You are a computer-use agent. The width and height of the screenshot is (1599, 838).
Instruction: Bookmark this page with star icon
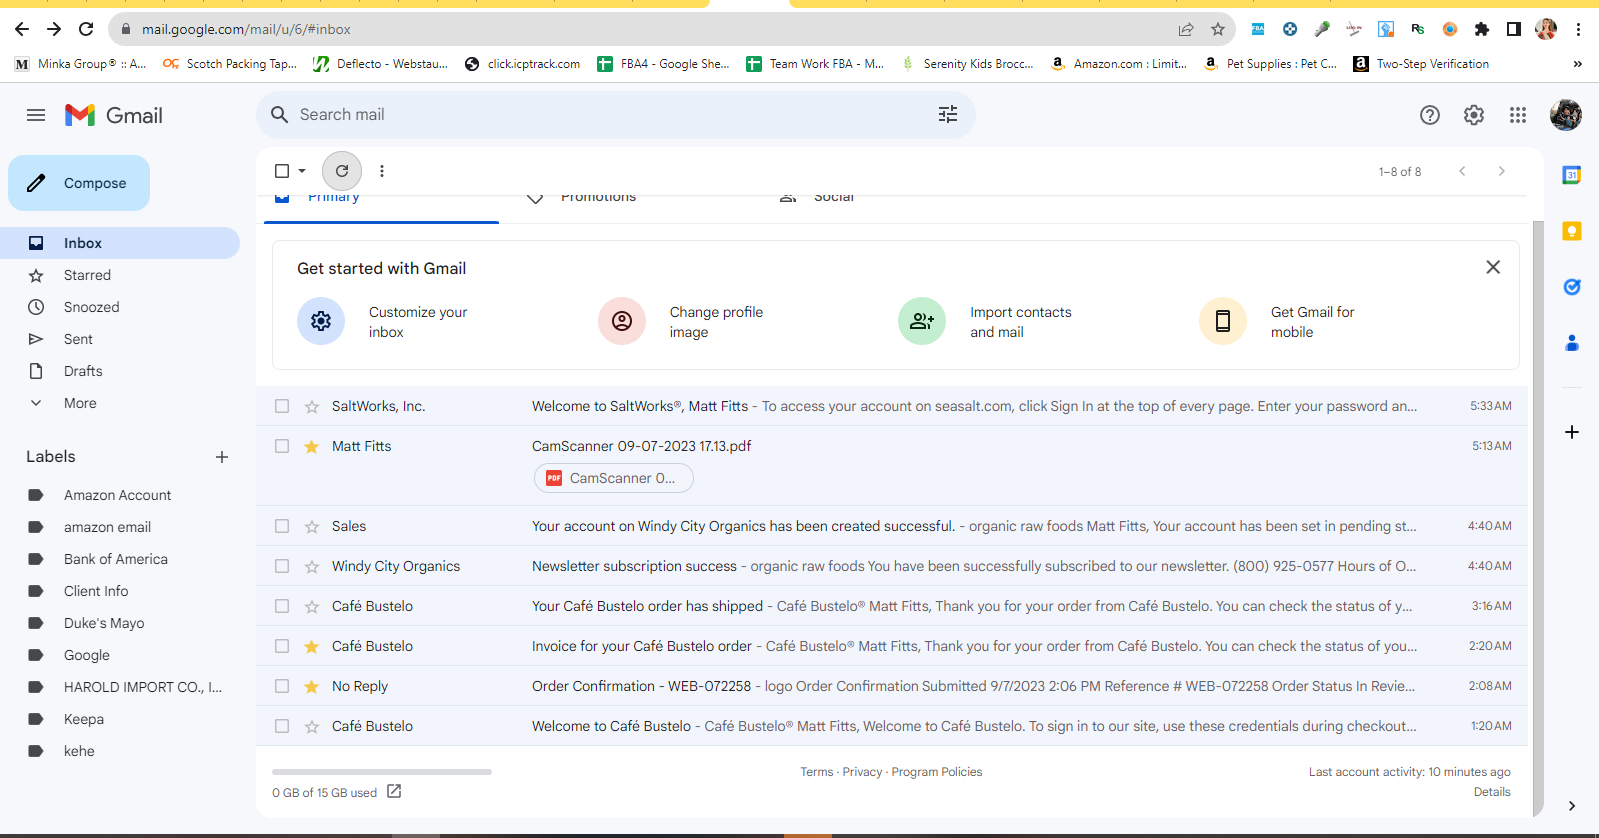click(1218, 29)
